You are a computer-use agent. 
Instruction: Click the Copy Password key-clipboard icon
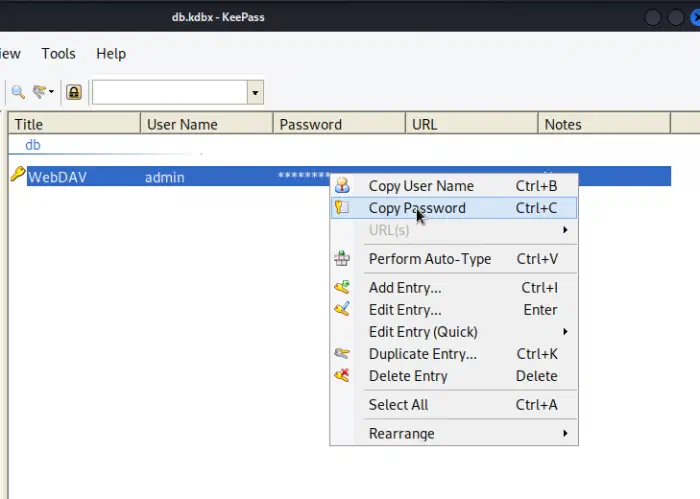(x=342, y=207)
